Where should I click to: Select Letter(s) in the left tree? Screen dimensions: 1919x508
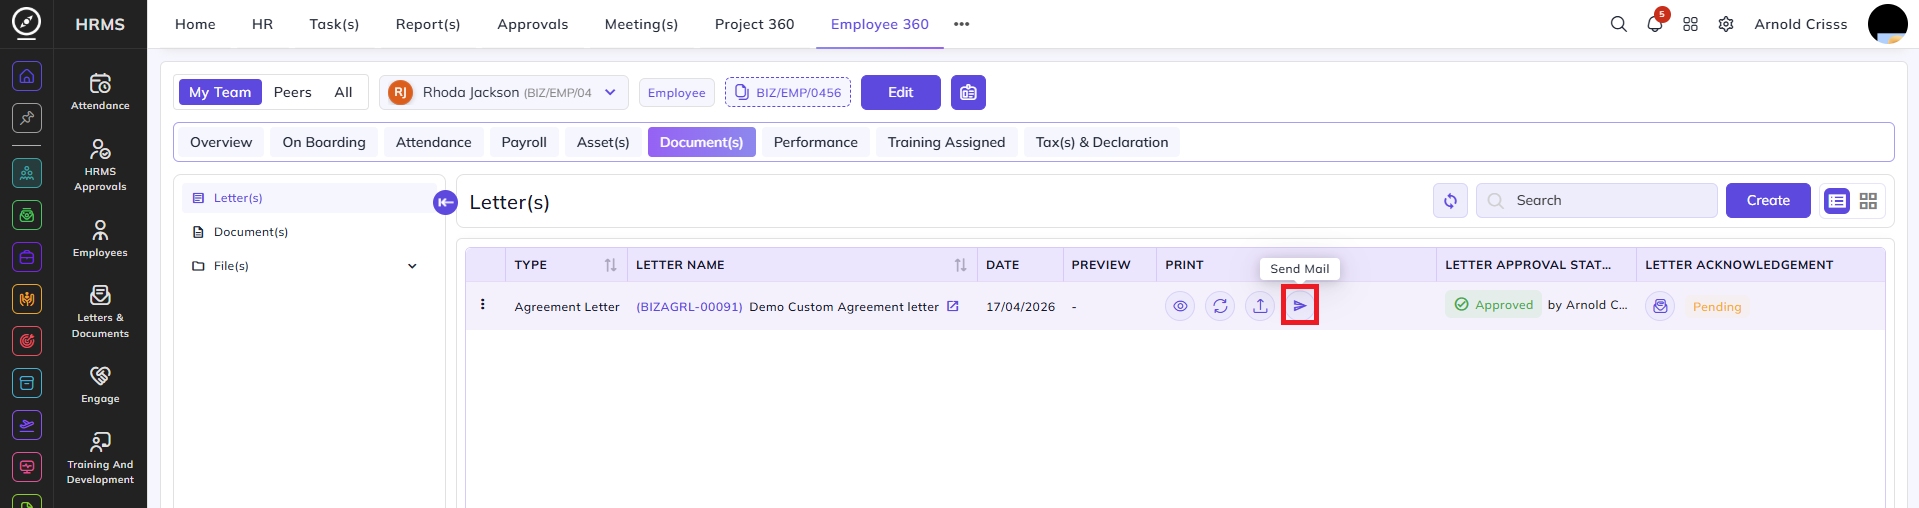click(307, 198)
